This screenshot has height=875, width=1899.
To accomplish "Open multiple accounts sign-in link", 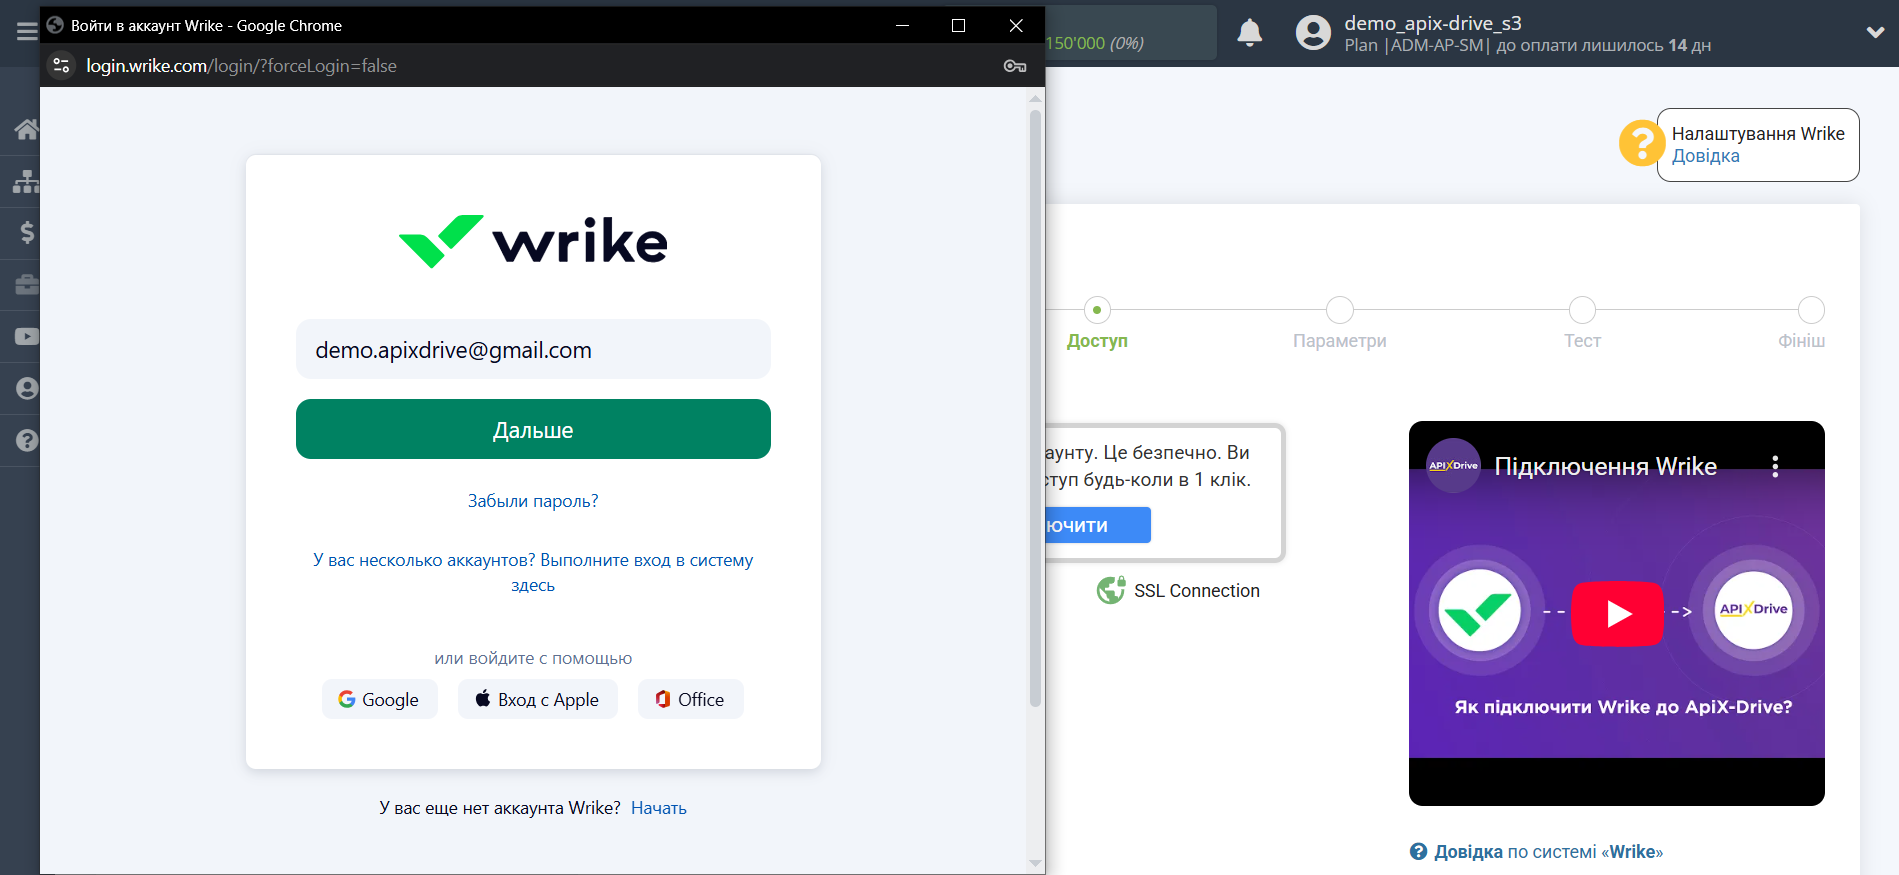I will pyautogui.click(x=533, y=572).
